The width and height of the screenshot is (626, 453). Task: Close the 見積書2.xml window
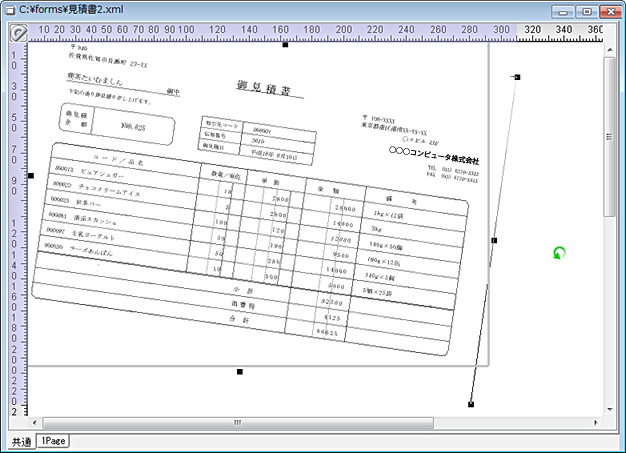pos(610,12)
